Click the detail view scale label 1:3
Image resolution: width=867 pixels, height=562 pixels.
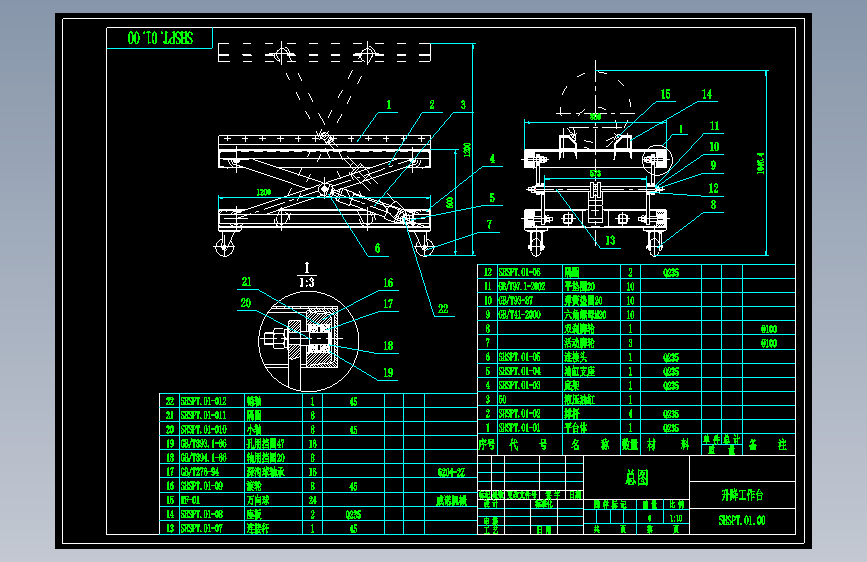tap(307, 283)
